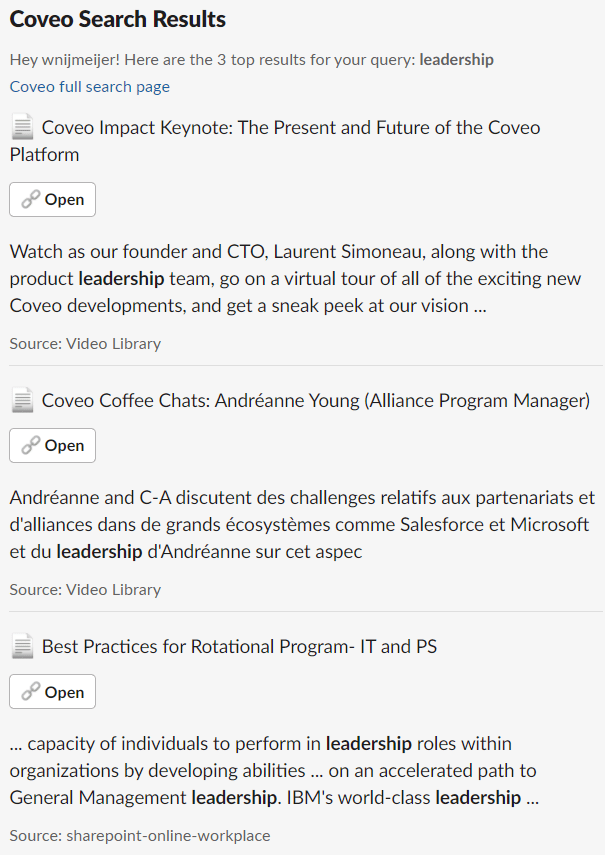This screenshot has height=855, width=605.
Task: Click the Coveo Search Results heading
Action: (x=117, y=19)
